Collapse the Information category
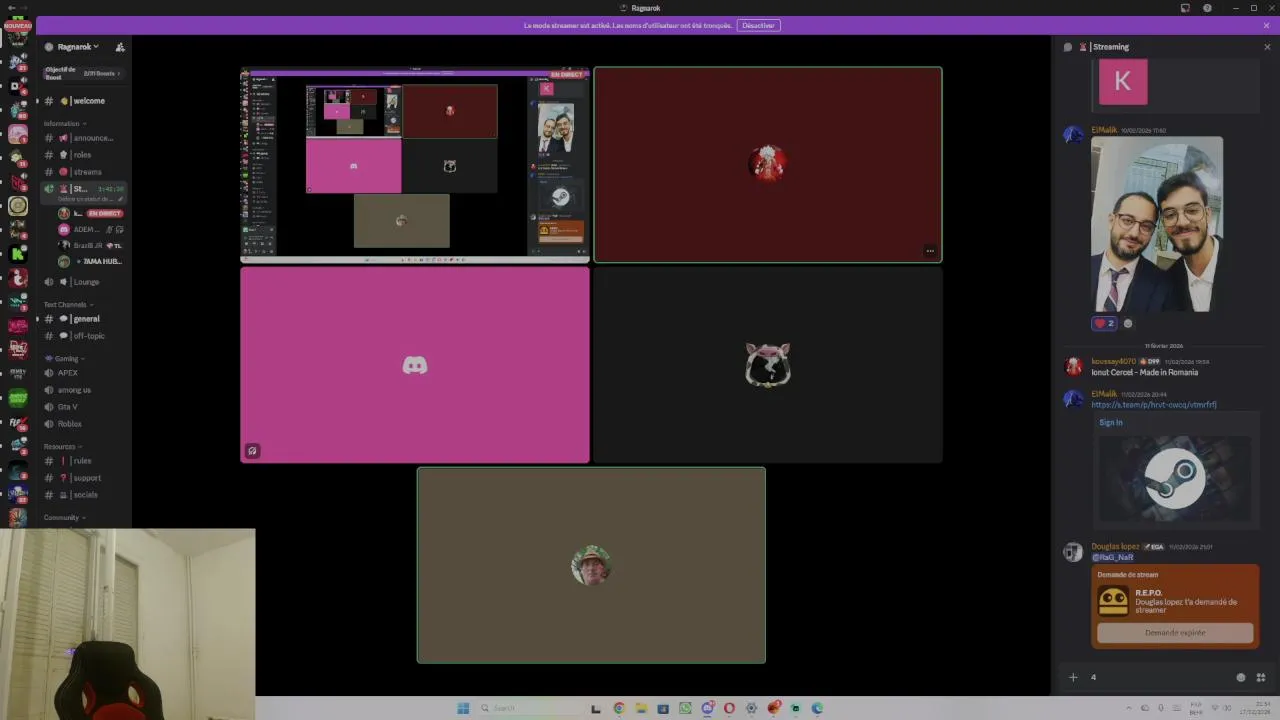Viewport: 1280px width, 720px height. click(64, 124)
